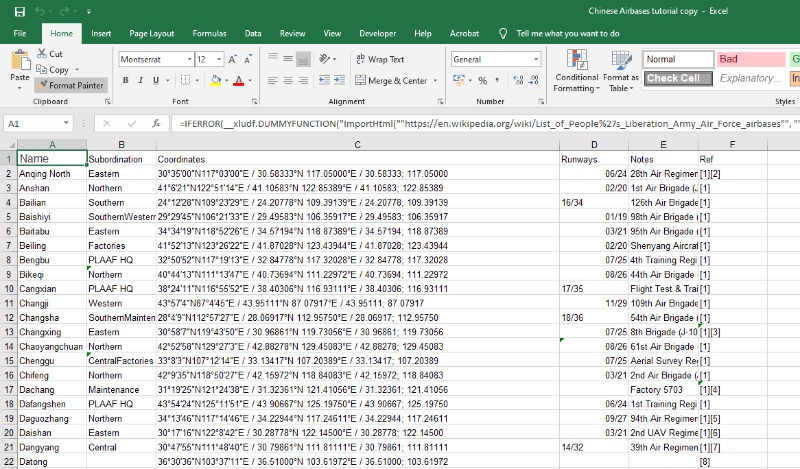Open fill color dropdown arrow
This screenshot has width=800, height=469.
point(226,81)
